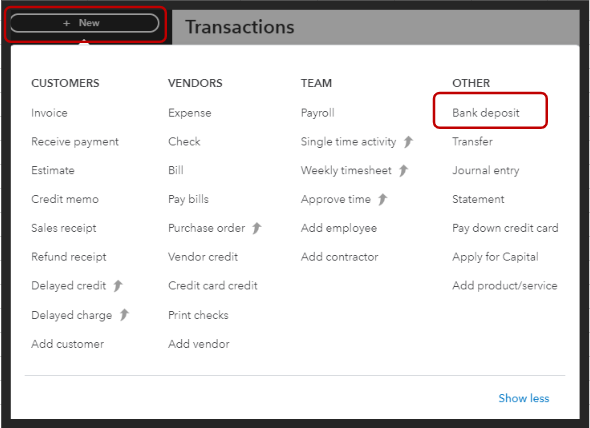Select Purchase order entry
Screen dimensions: 590x428
point(207,228)
